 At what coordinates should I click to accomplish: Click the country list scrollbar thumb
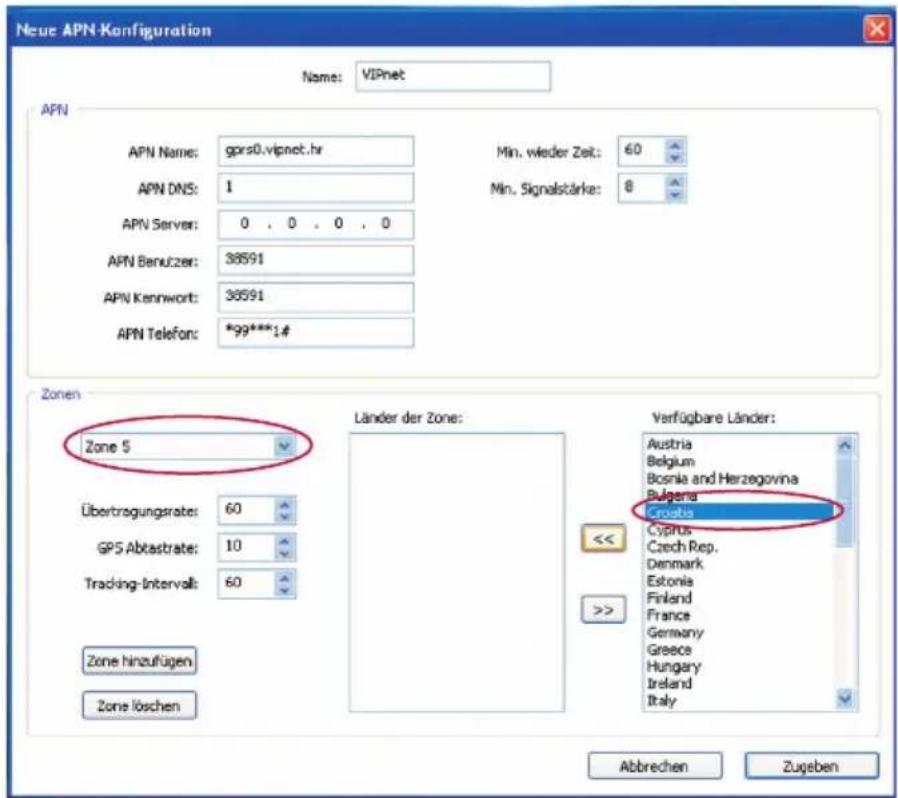[x=845, y=500]
